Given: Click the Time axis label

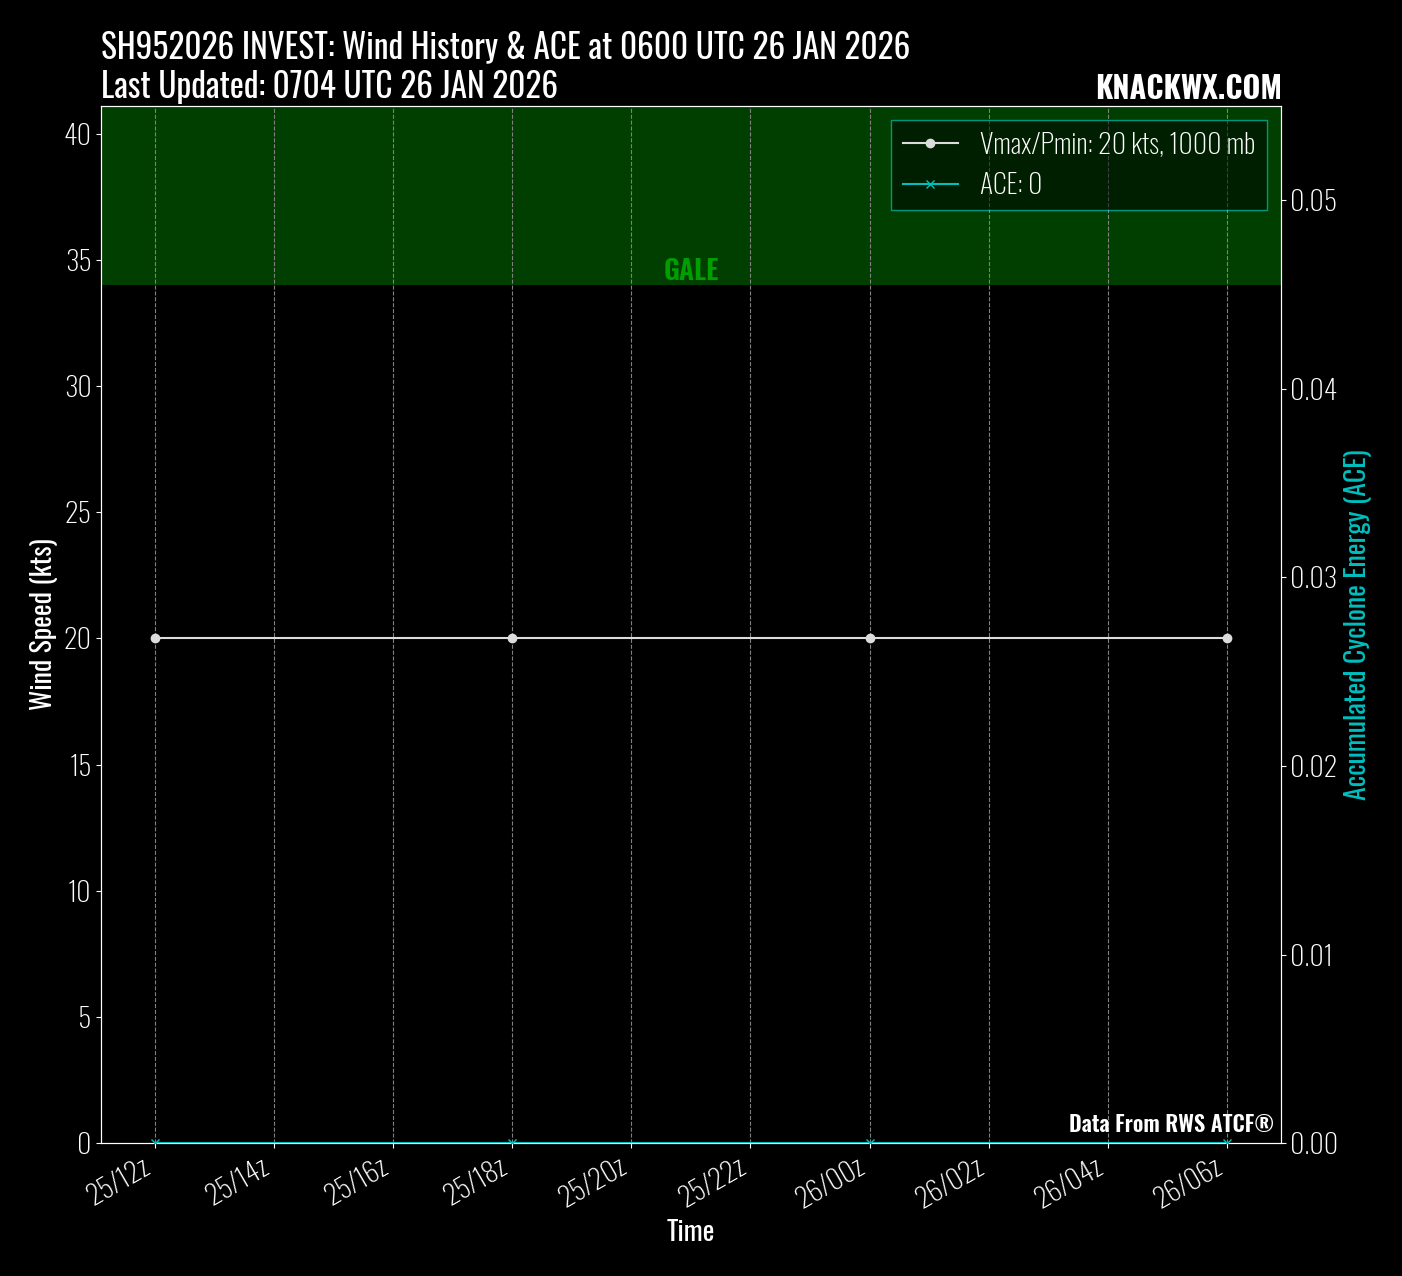Looking at the screenshot, I should (x=690, y=1230).
